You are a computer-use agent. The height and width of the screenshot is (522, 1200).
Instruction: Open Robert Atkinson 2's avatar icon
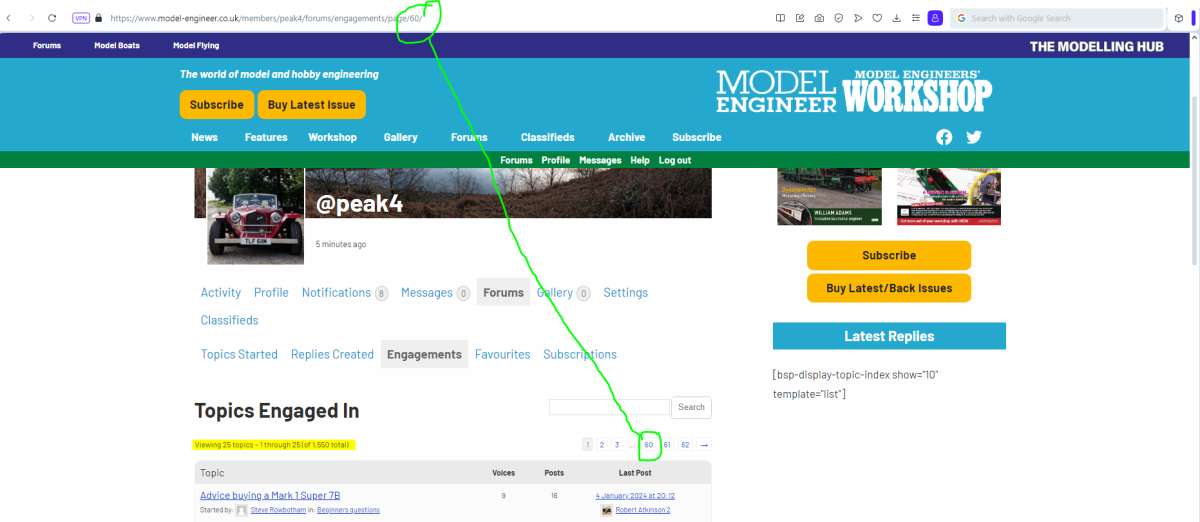pos(607,510)
